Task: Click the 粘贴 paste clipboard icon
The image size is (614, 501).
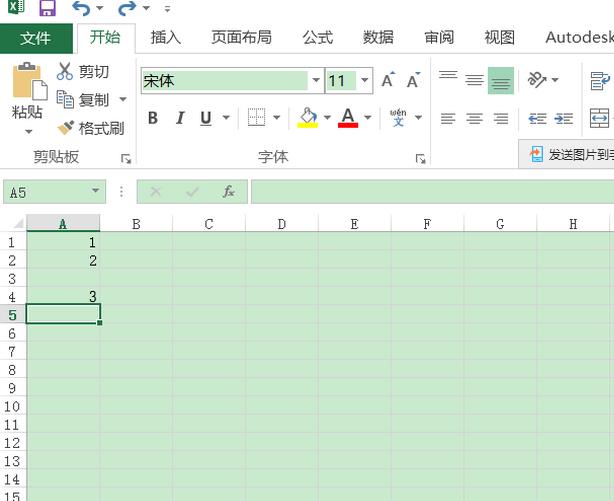Action: (x=29, y=81)
